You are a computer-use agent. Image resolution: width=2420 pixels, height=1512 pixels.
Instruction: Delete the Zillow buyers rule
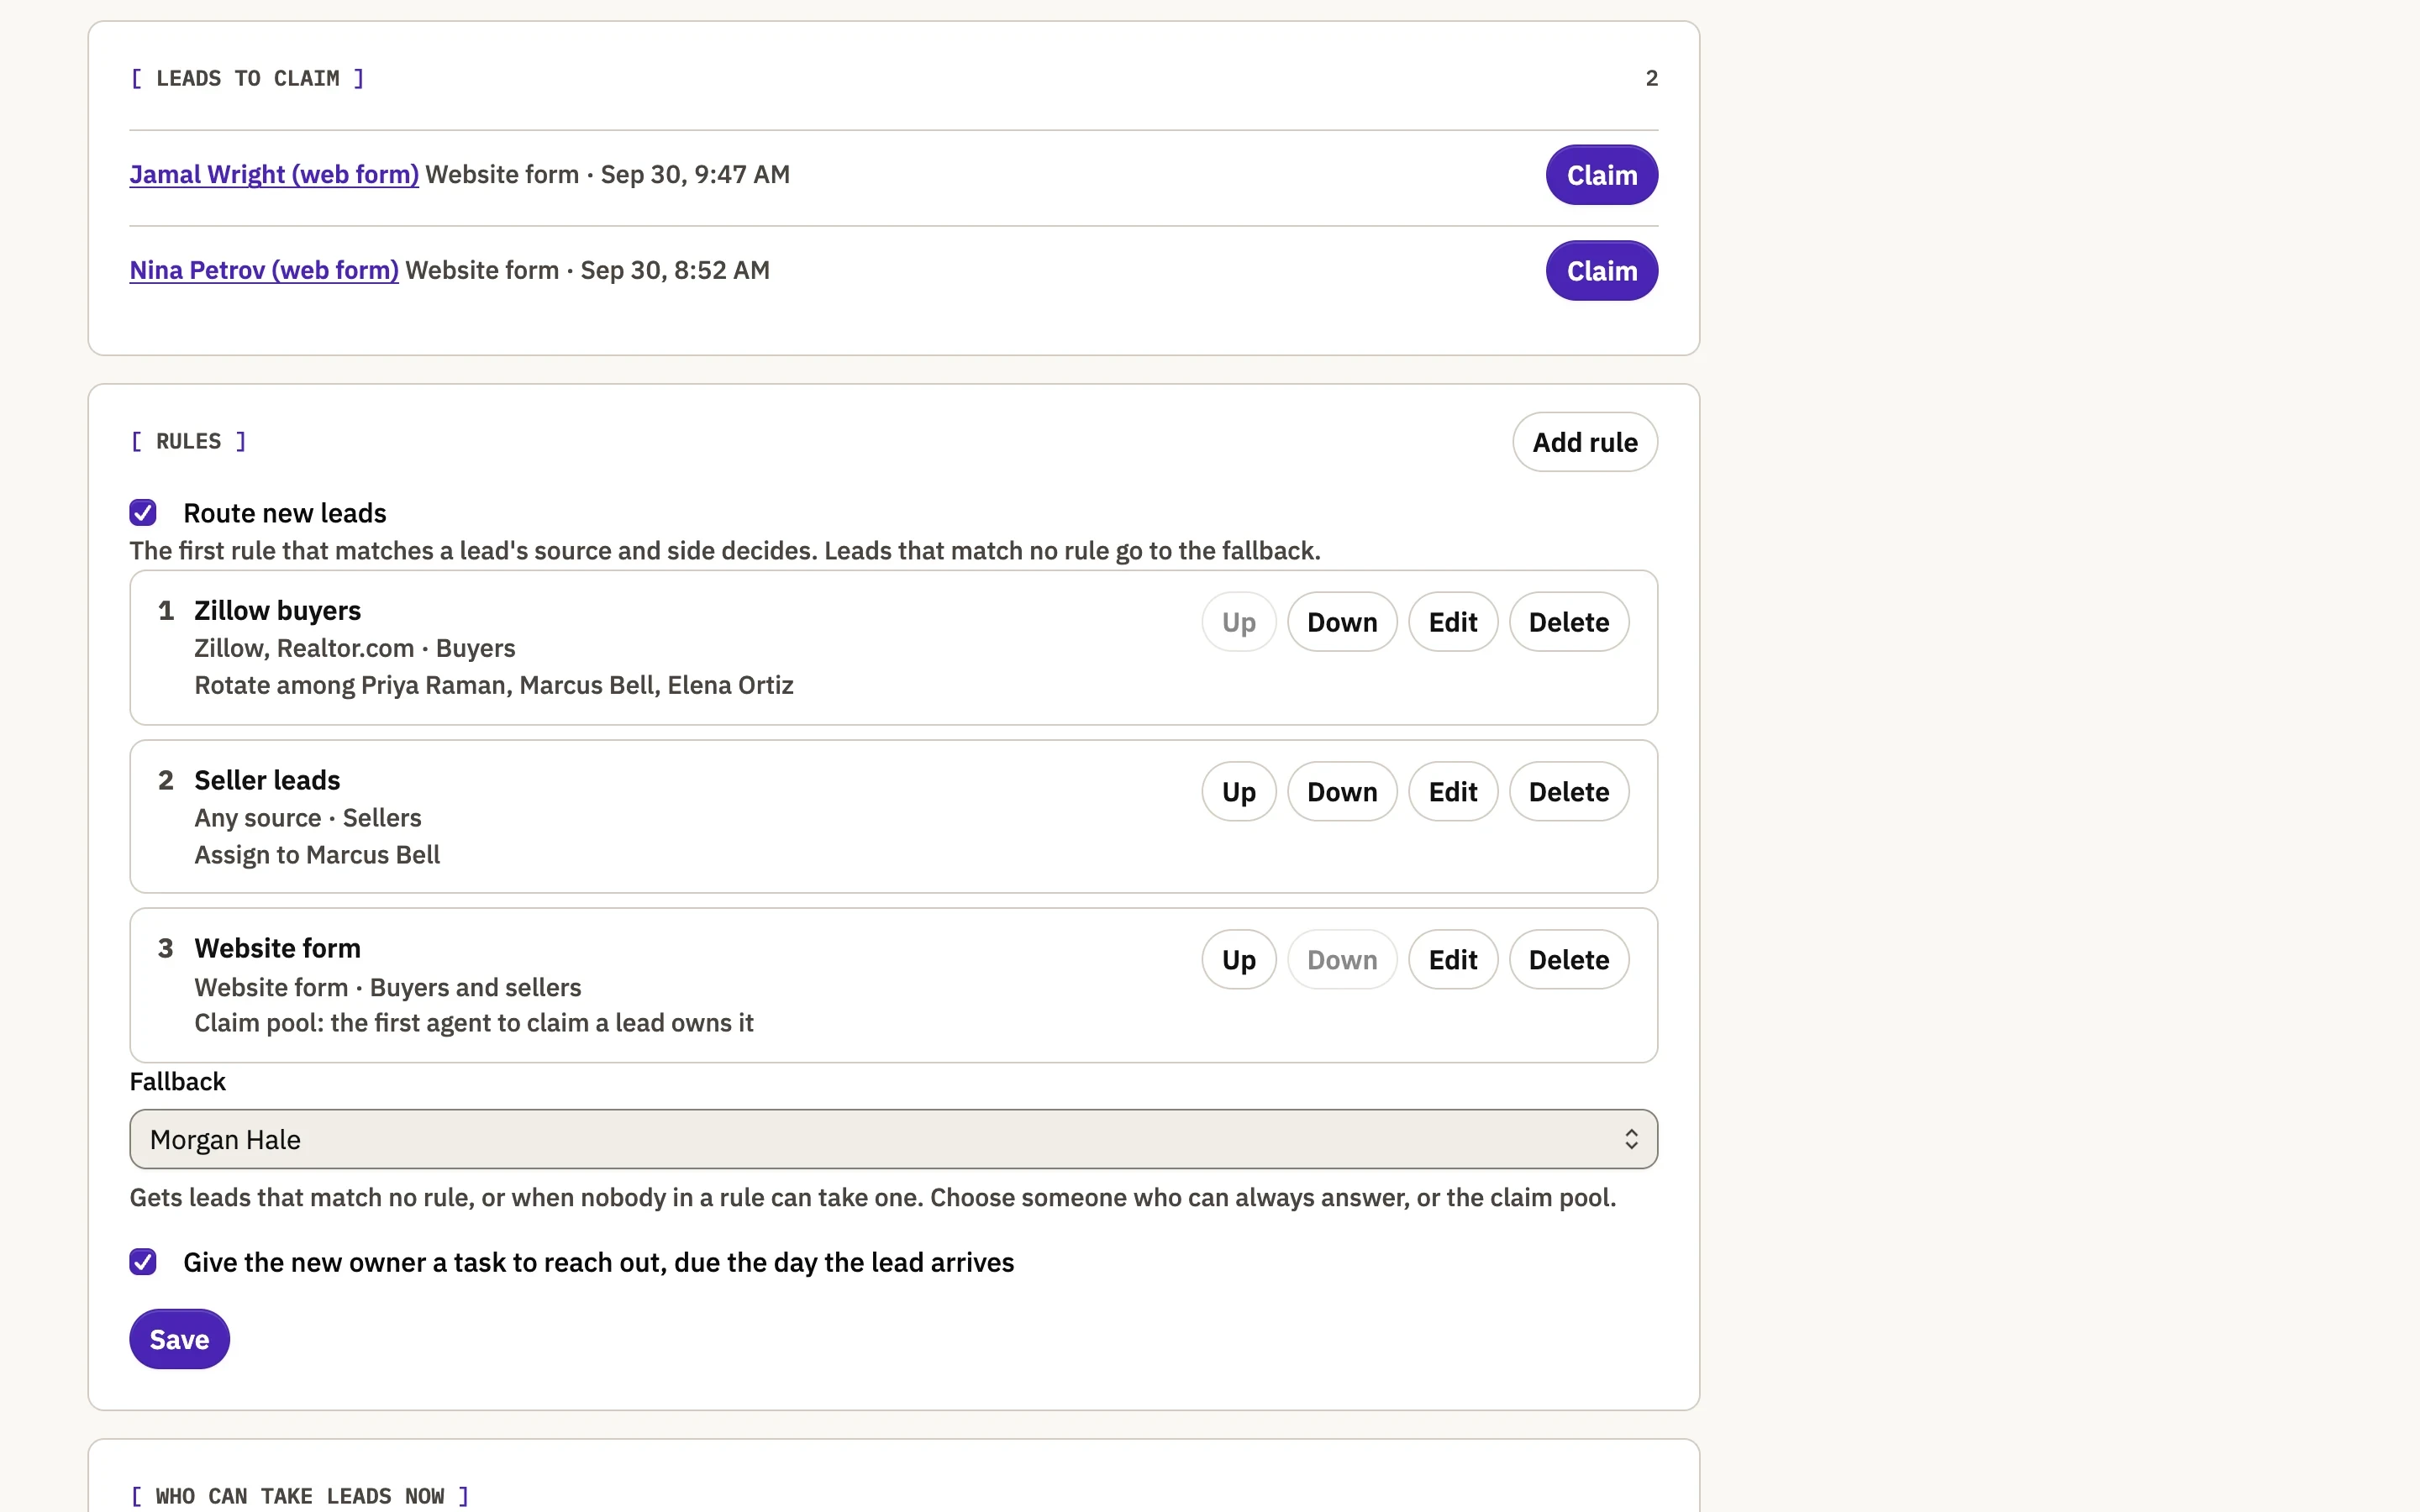click(x=1569, y=622)
